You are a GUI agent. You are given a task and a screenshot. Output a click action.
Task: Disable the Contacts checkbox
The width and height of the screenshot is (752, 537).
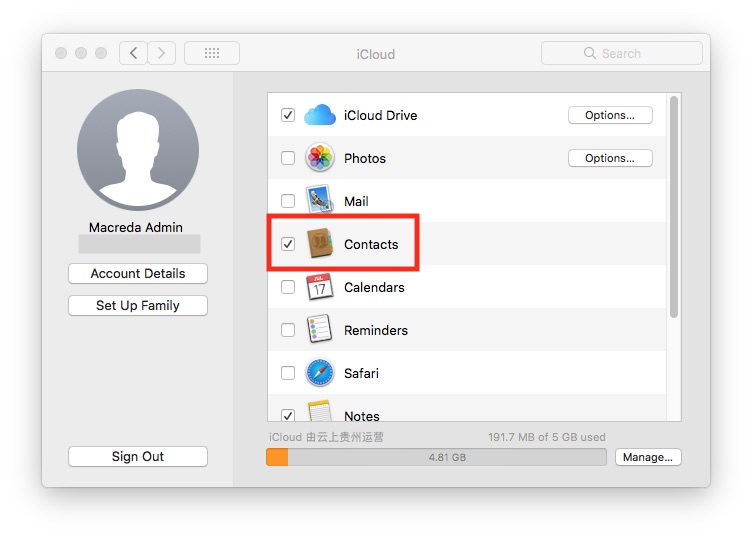pyautogui.click(x=288, y=244)
